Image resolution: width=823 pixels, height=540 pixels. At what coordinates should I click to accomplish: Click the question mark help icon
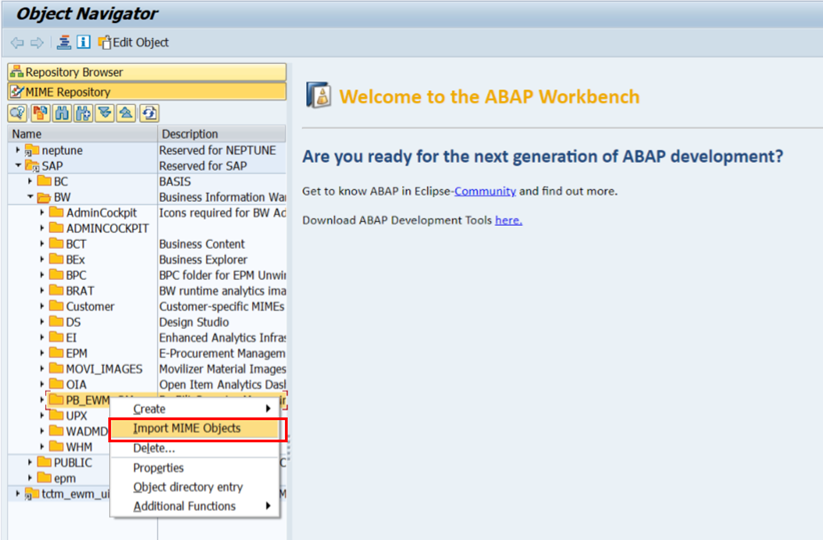pos(17,113)
